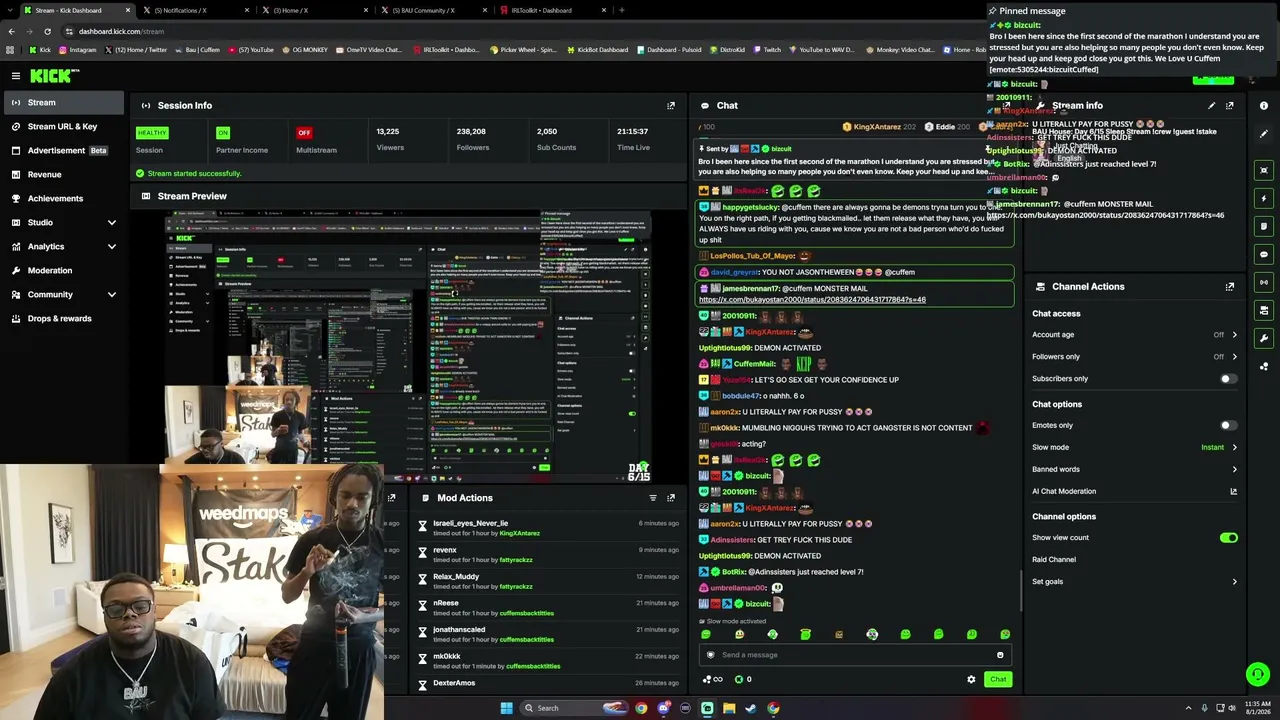This screenshot has width=1280, height=720.
Task: Open File Explorer from the taskbar
Action: coord(729,708)
